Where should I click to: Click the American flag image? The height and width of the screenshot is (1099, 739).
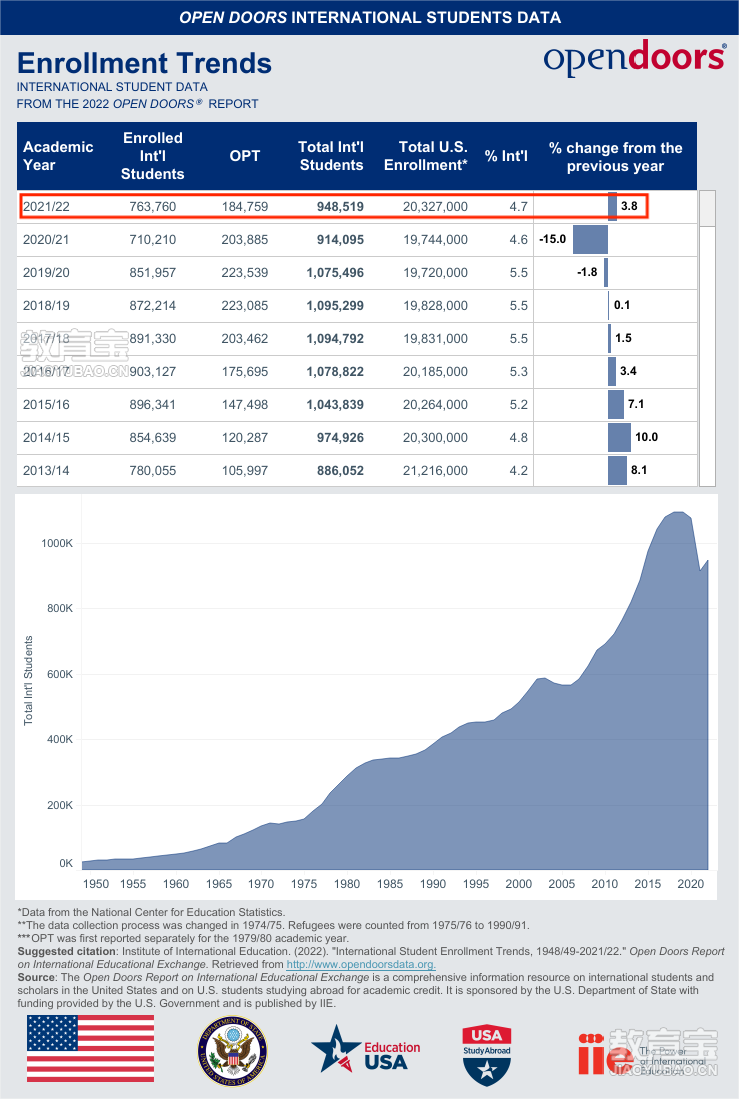(90, 1049)
